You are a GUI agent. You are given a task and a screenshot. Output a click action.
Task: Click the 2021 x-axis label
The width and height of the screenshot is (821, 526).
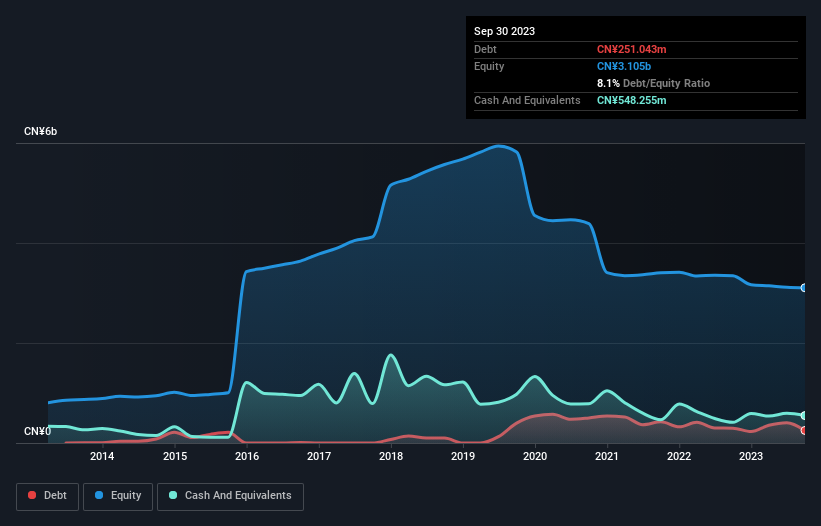pyautogui.click(x=607, y=456)
